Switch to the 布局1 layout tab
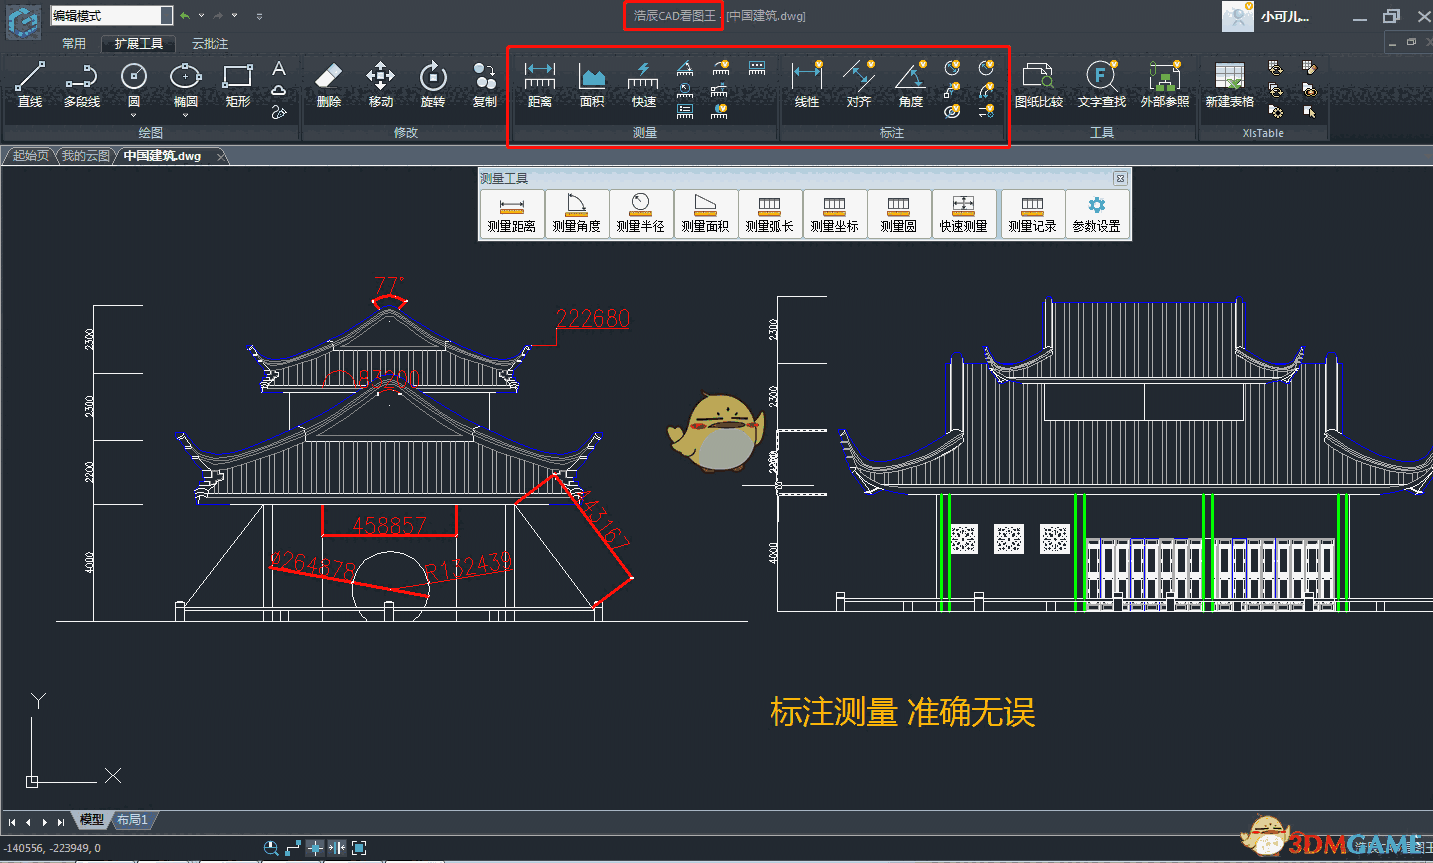1433x863 pixels. (x=132, y=820)
